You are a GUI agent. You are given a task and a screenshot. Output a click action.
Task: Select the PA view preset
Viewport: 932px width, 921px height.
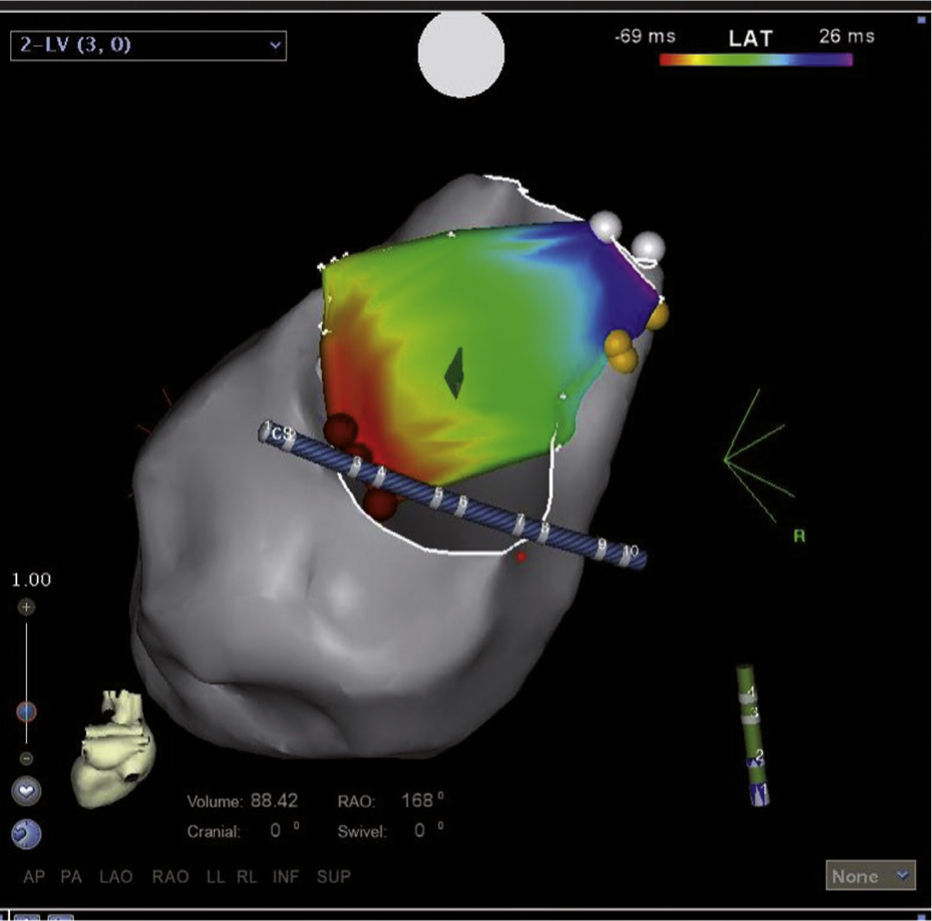[71, 877]
